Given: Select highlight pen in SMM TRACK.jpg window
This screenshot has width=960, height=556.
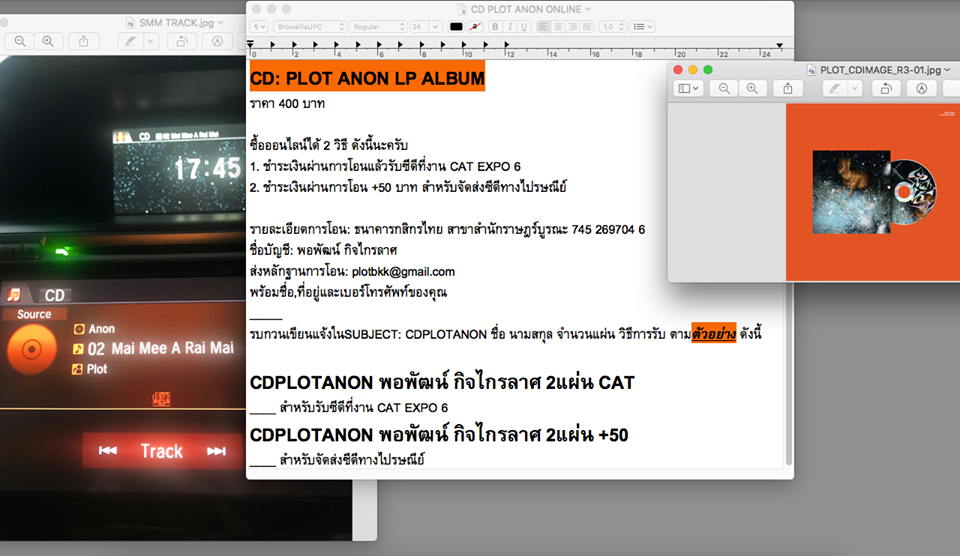Looking at the screenshot, I should [131, 41].
